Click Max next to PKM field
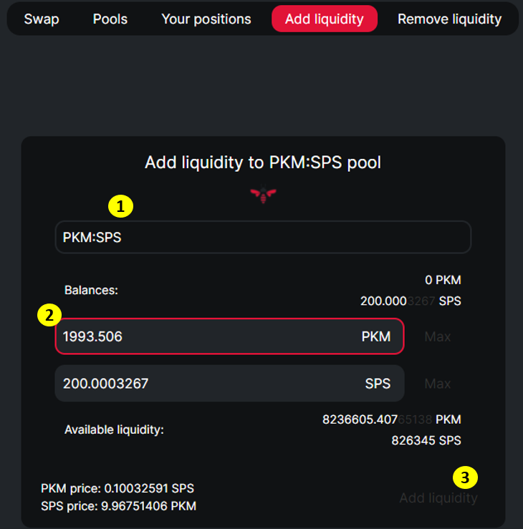This screenshot has height=529, width=523. tap(438, 336)
